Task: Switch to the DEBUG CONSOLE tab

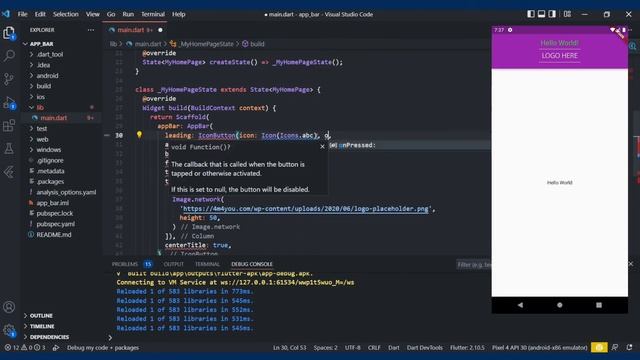Action: [252, 264]
